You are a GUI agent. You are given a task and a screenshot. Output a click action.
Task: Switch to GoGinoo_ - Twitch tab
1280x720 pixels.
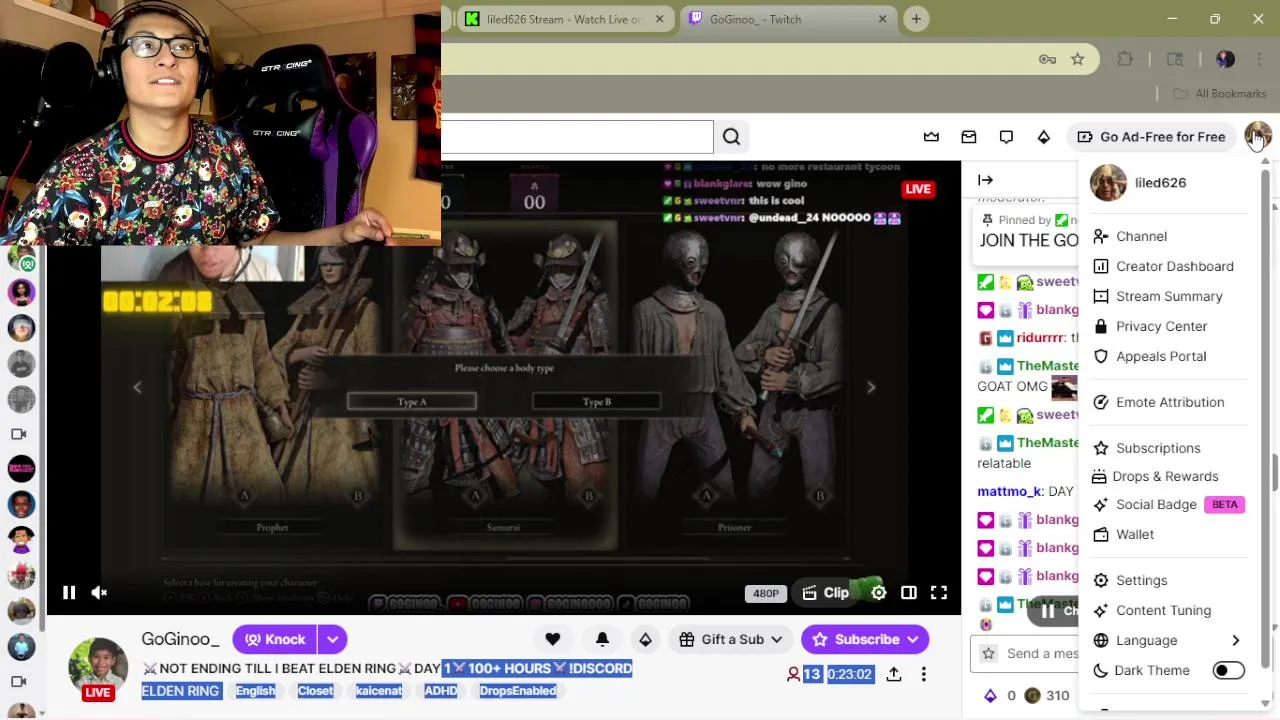(789, 19)
